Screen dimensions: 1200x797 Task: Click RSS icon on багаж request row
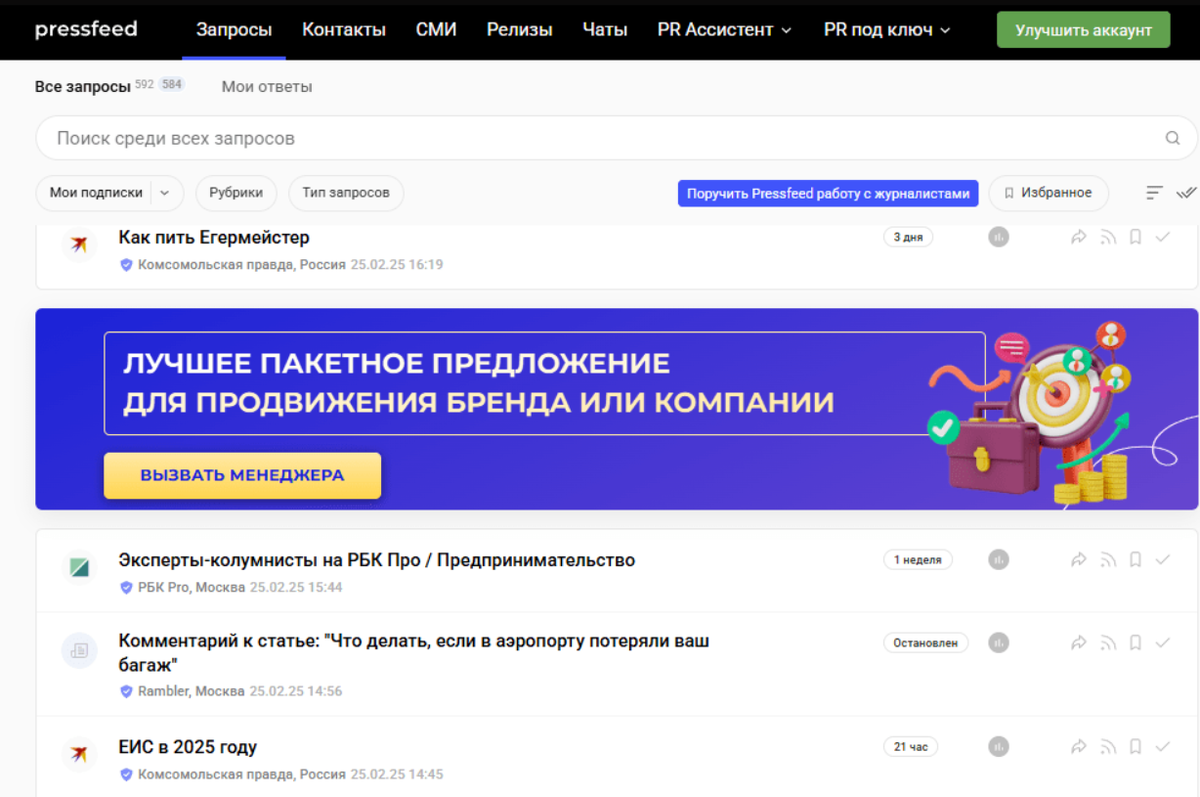tap(1107, 642)
